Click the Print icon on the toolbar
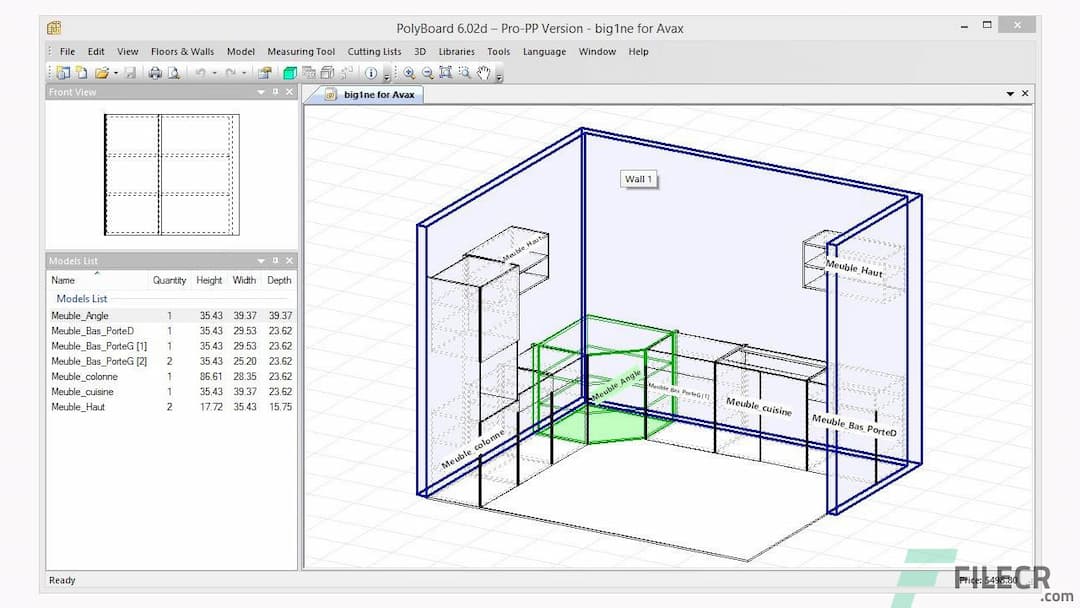 [156, 72]
